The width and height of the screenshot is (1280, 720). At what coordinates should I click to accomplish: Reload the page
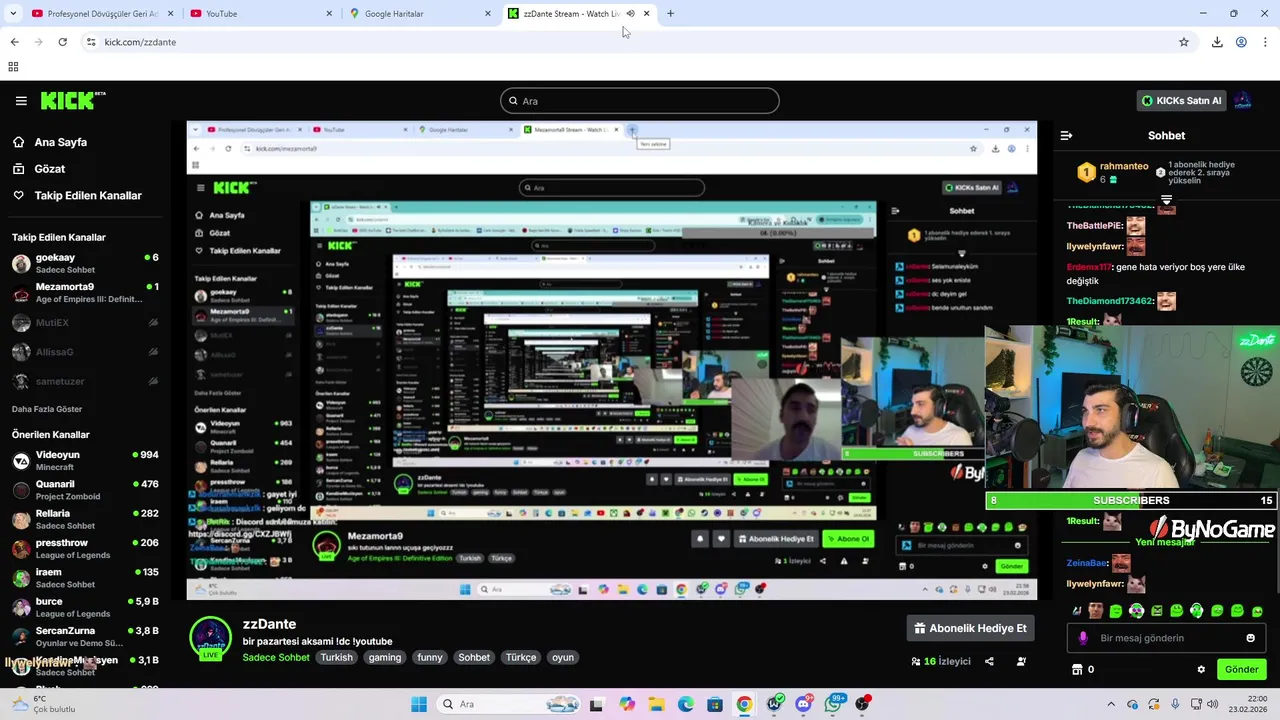(x=62, y=42)
